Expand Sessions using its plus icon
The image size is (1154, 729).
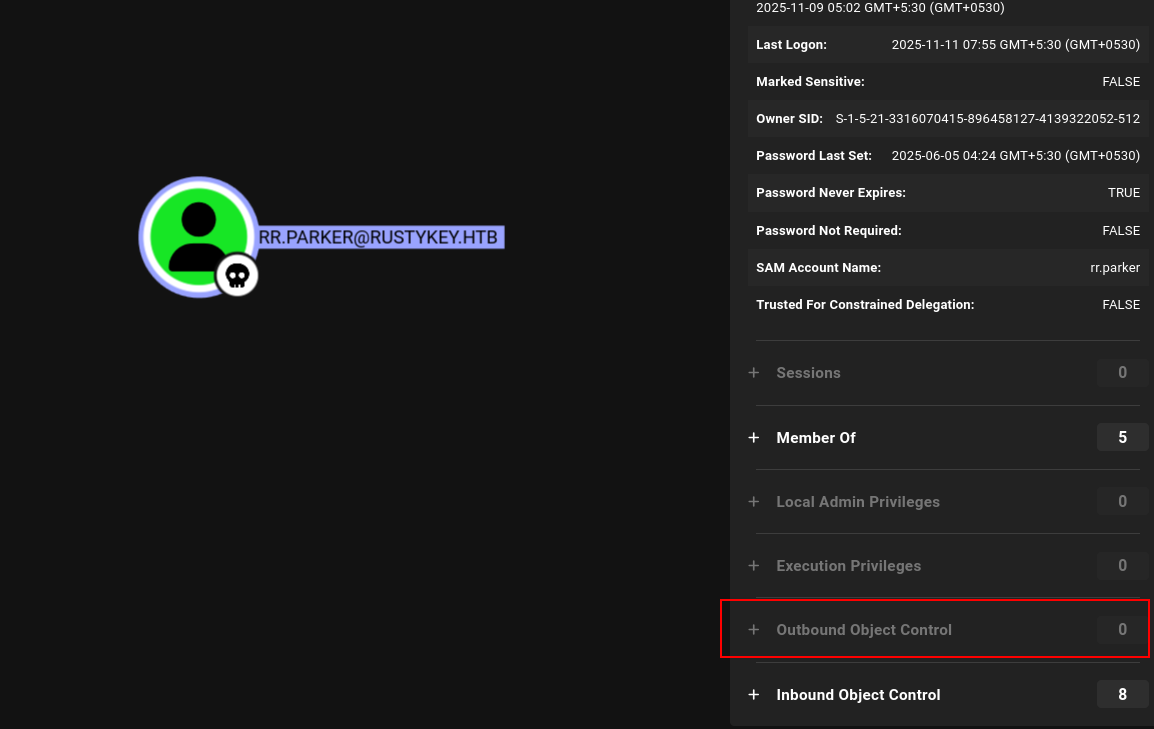[754, 373]
